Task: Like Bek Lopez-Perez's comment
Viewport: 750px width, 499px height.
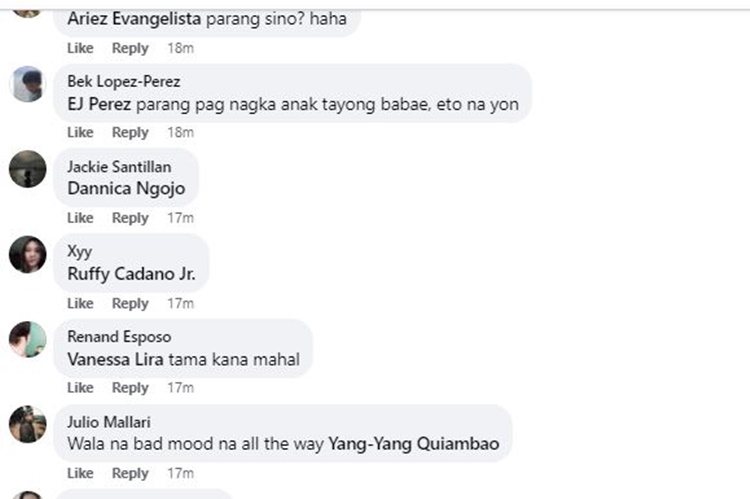Action: pyautogui.click(x=80, y=133)
